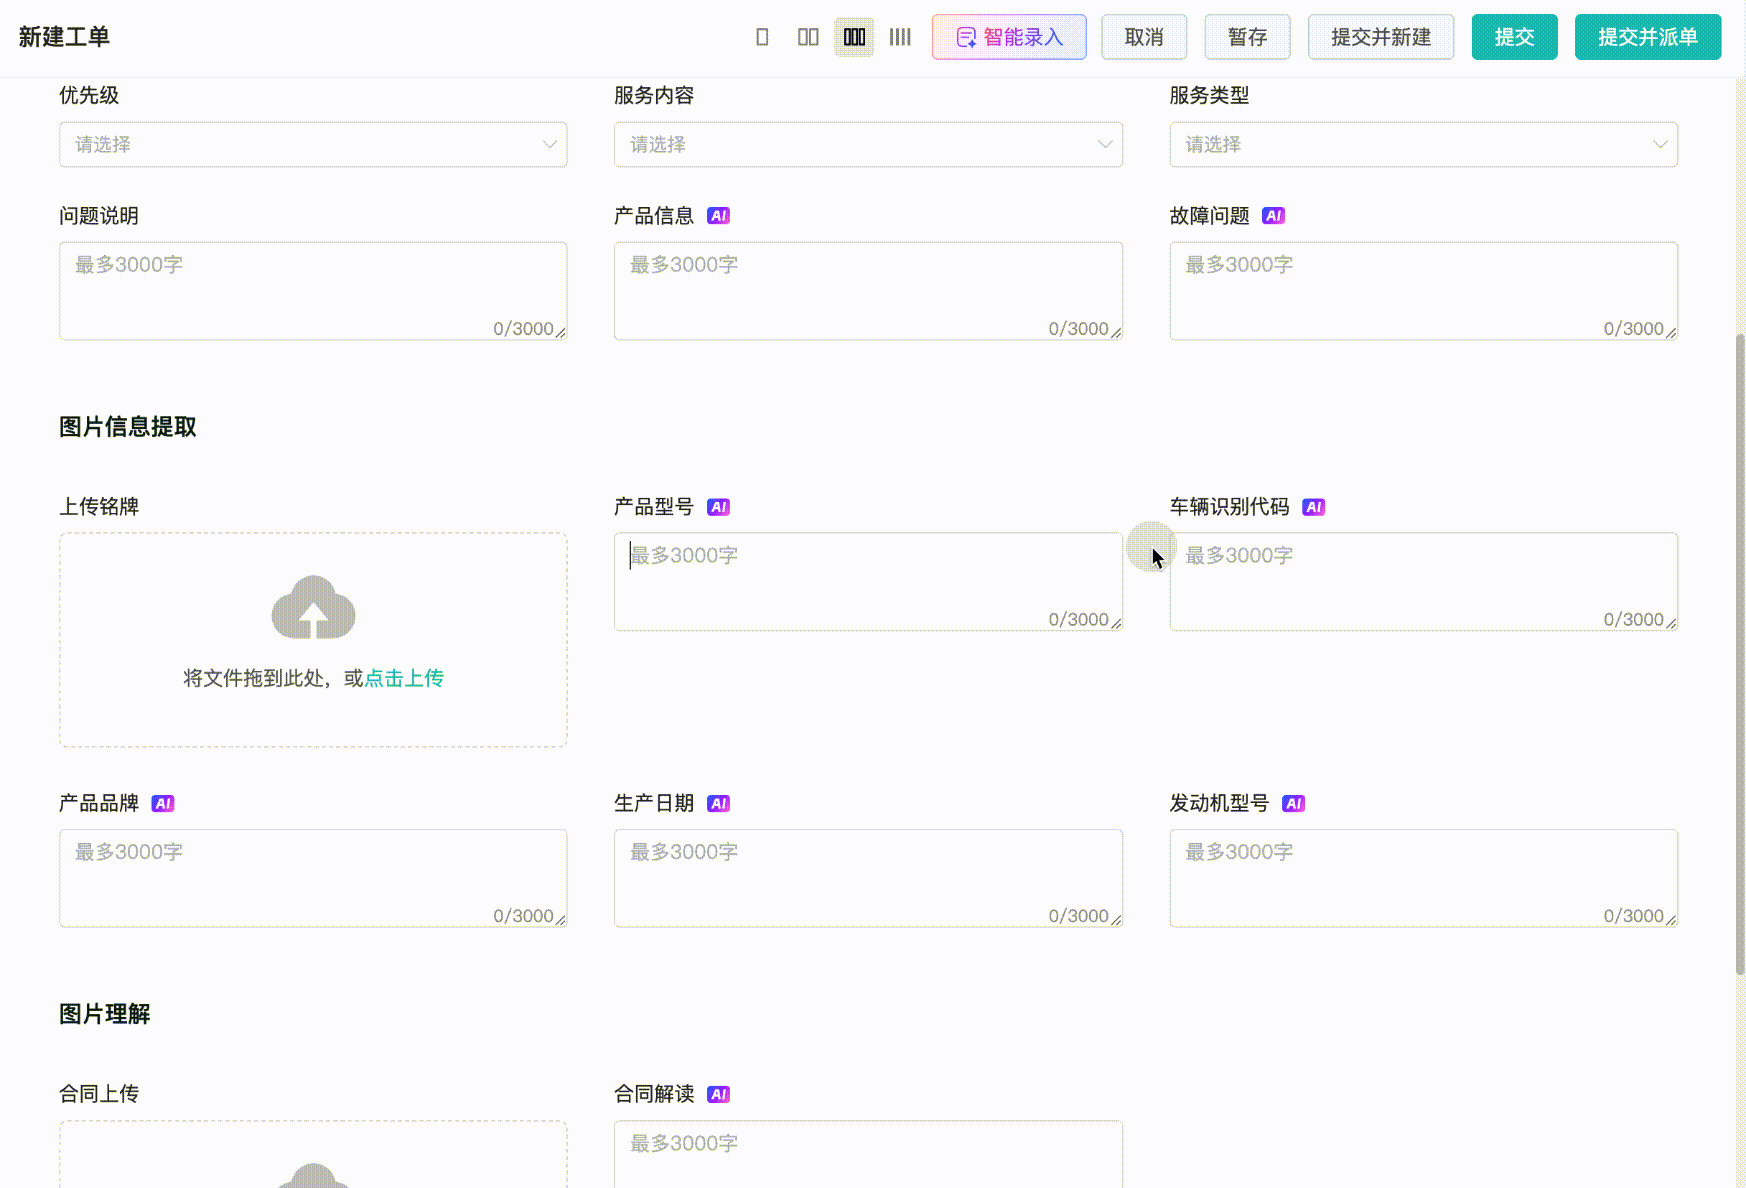Click the 提交并派单 button
This screenshot has height=1188, width=1746.
pyautogui.click(x=1647, y=37)
